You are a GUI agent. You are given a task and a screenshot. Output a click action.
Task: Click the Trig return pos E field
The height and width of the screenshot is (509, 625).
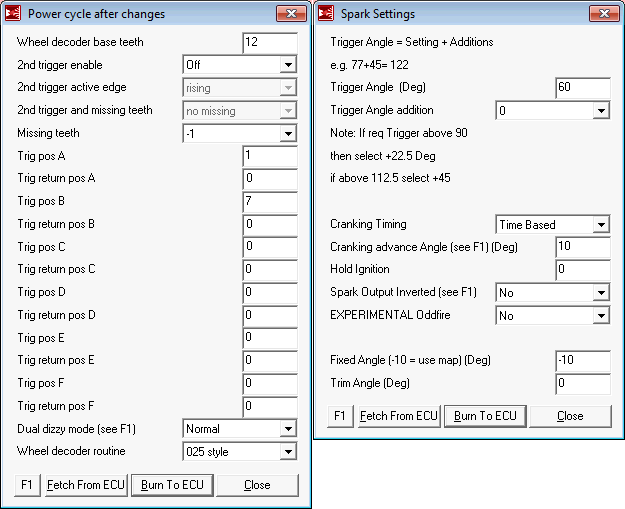tap(270, 361)
